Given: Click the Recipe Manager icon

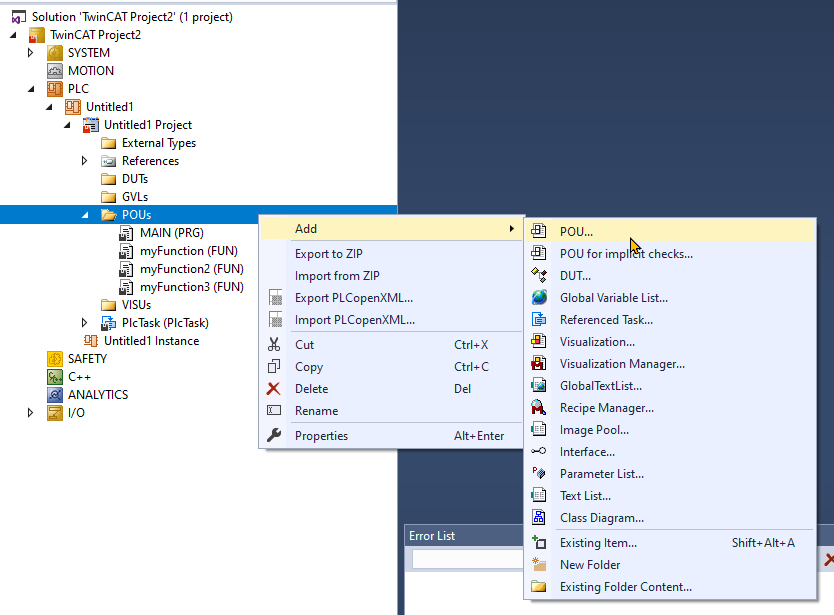Looking at the screenshot, I should tap(538, 408).
